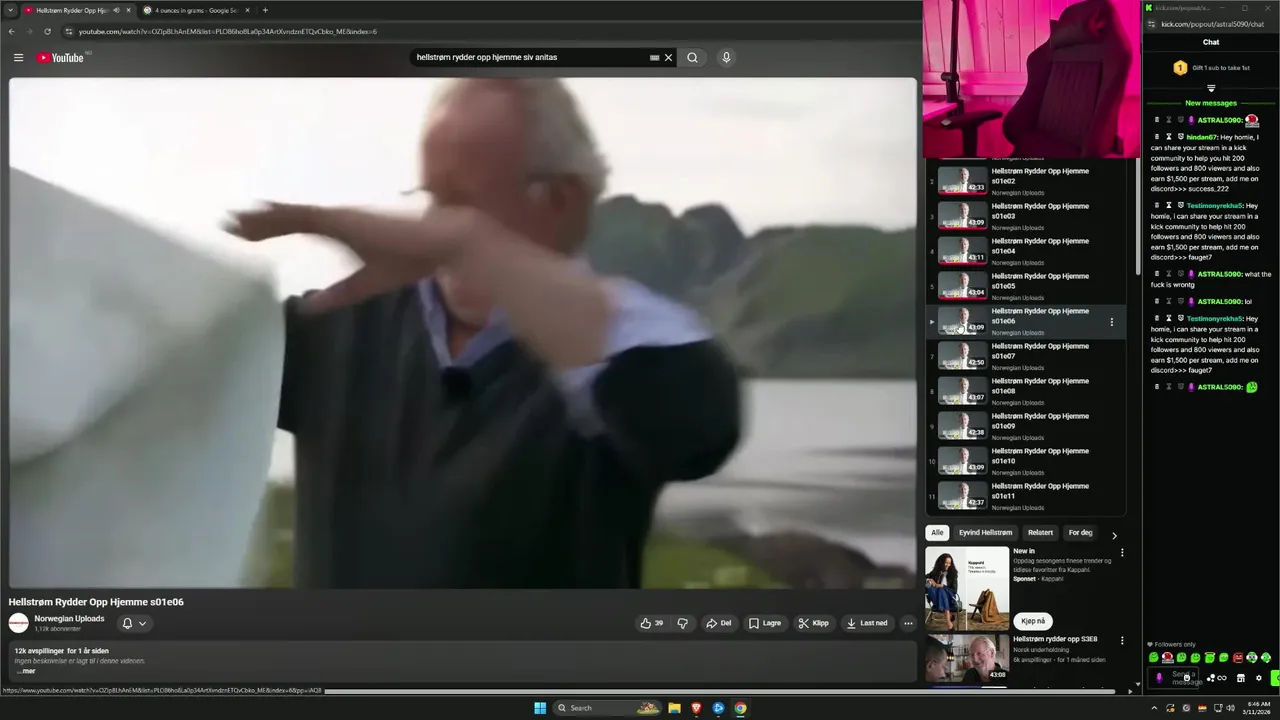Click the Kjøp nå ad button
The width and height of the screenshot is (1280, 720).
click(x=1033, y=621)
